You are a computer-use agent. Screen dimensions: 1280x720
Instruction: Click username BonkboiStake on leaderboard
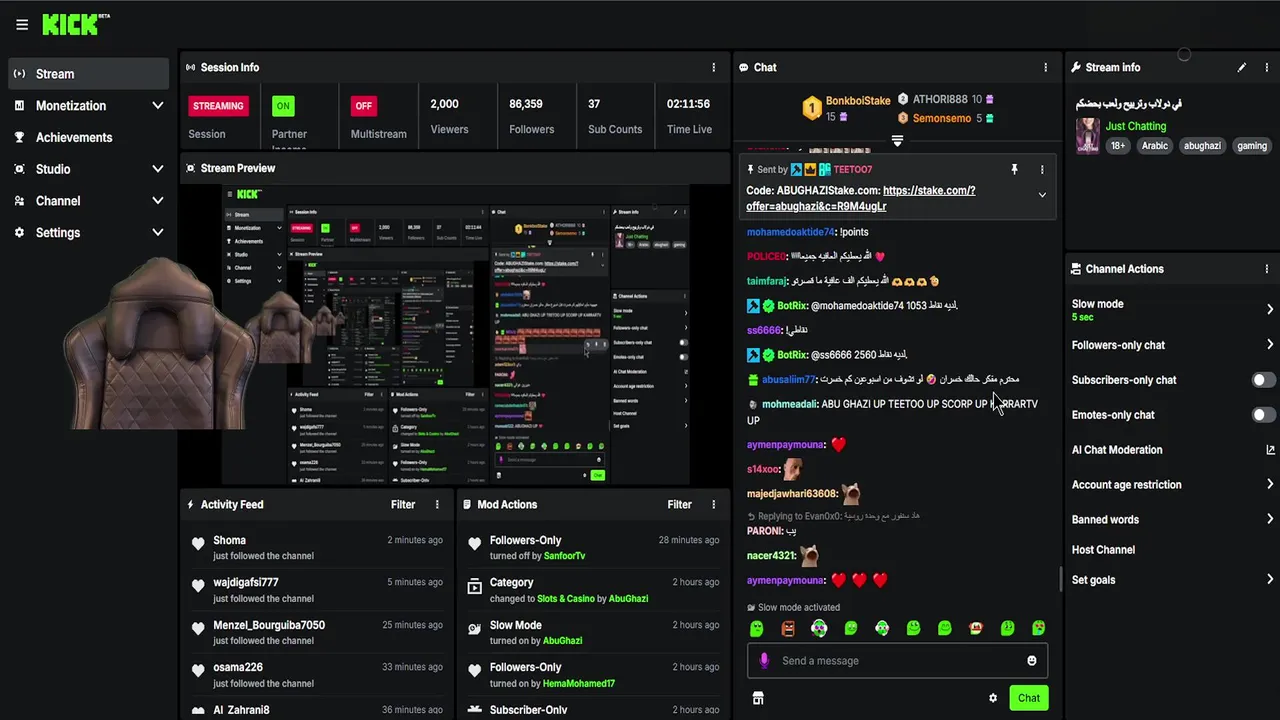point(858,101)
